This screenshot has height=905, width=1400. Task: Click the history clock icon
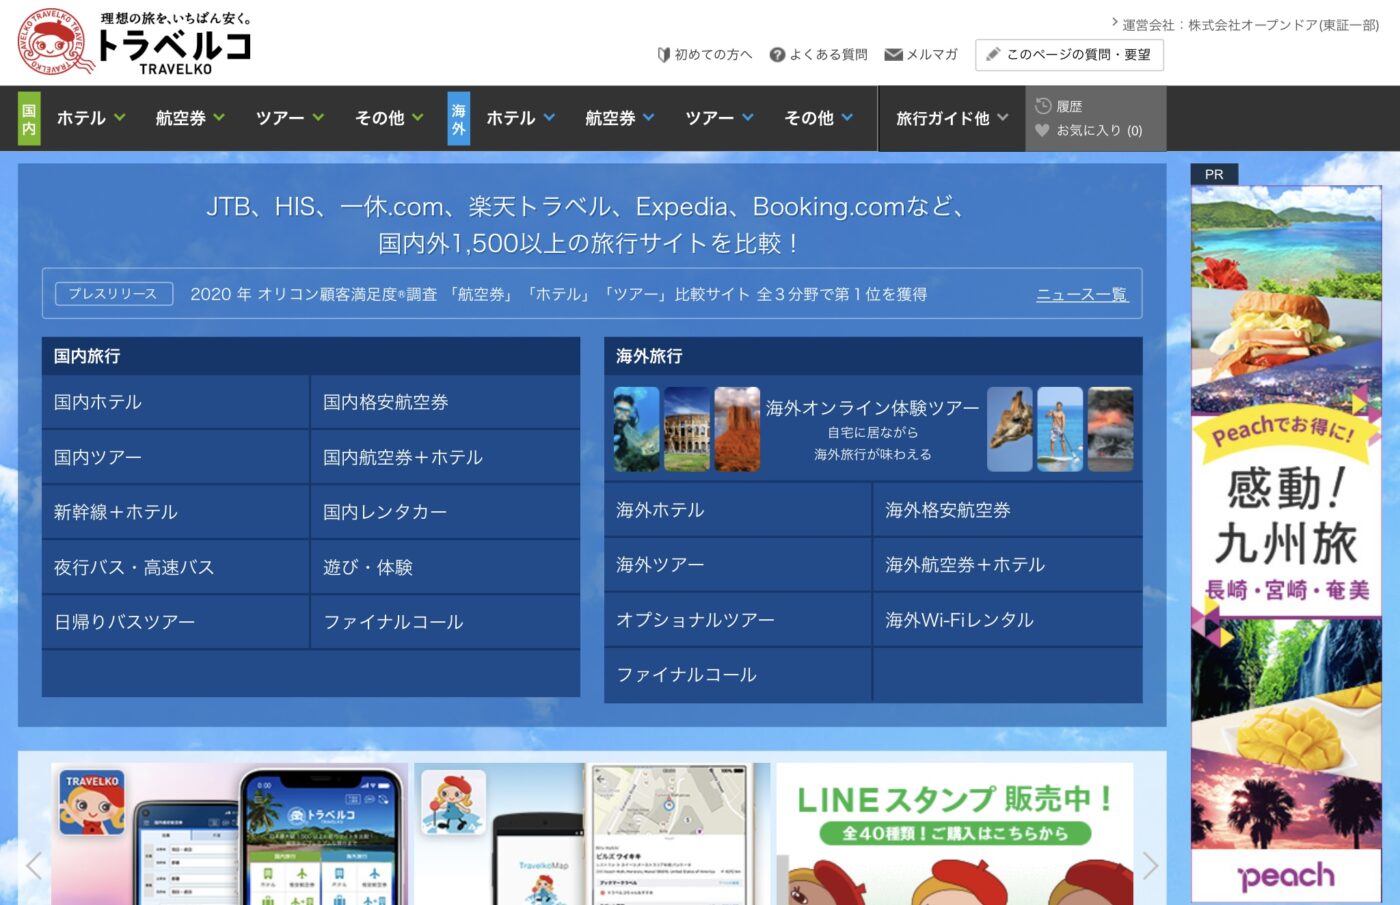point(1043,106)
